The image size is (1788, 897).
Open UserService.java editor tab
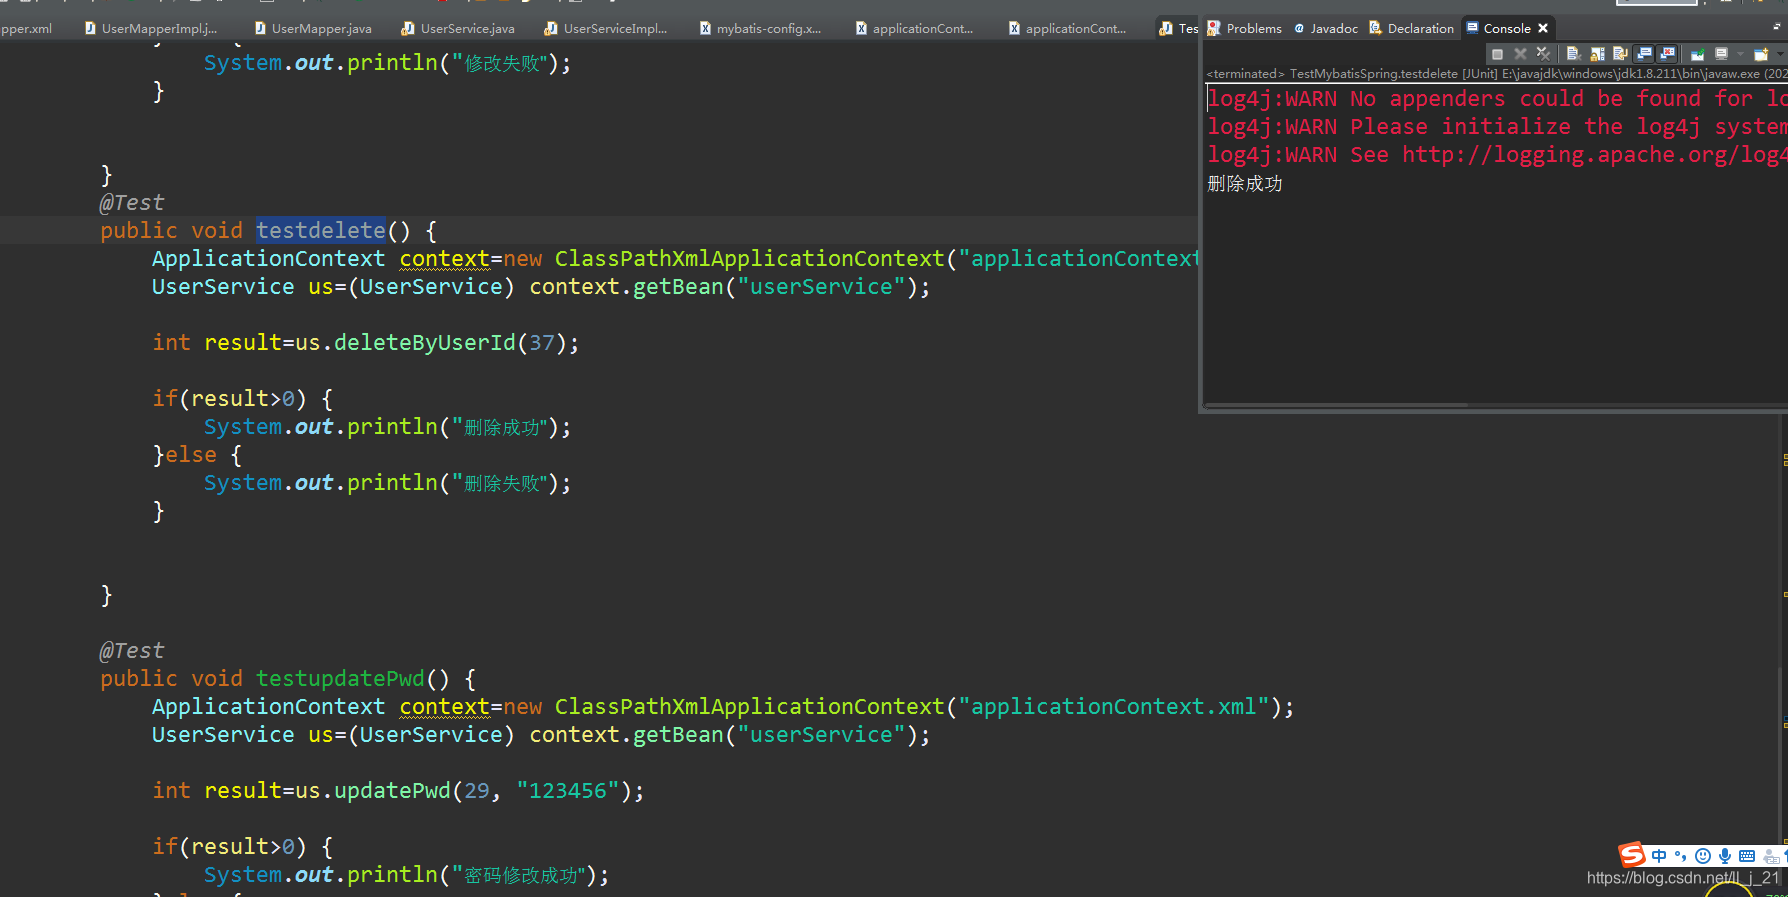(458, 28)
